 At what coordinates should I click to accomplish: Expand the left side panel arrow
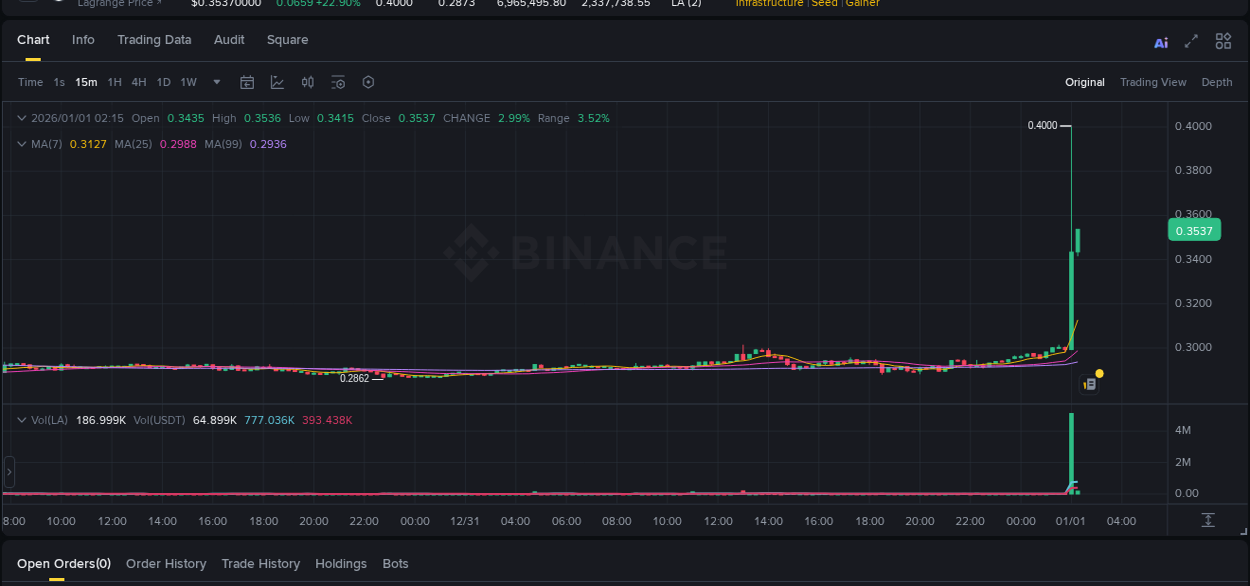coord(8,471)
